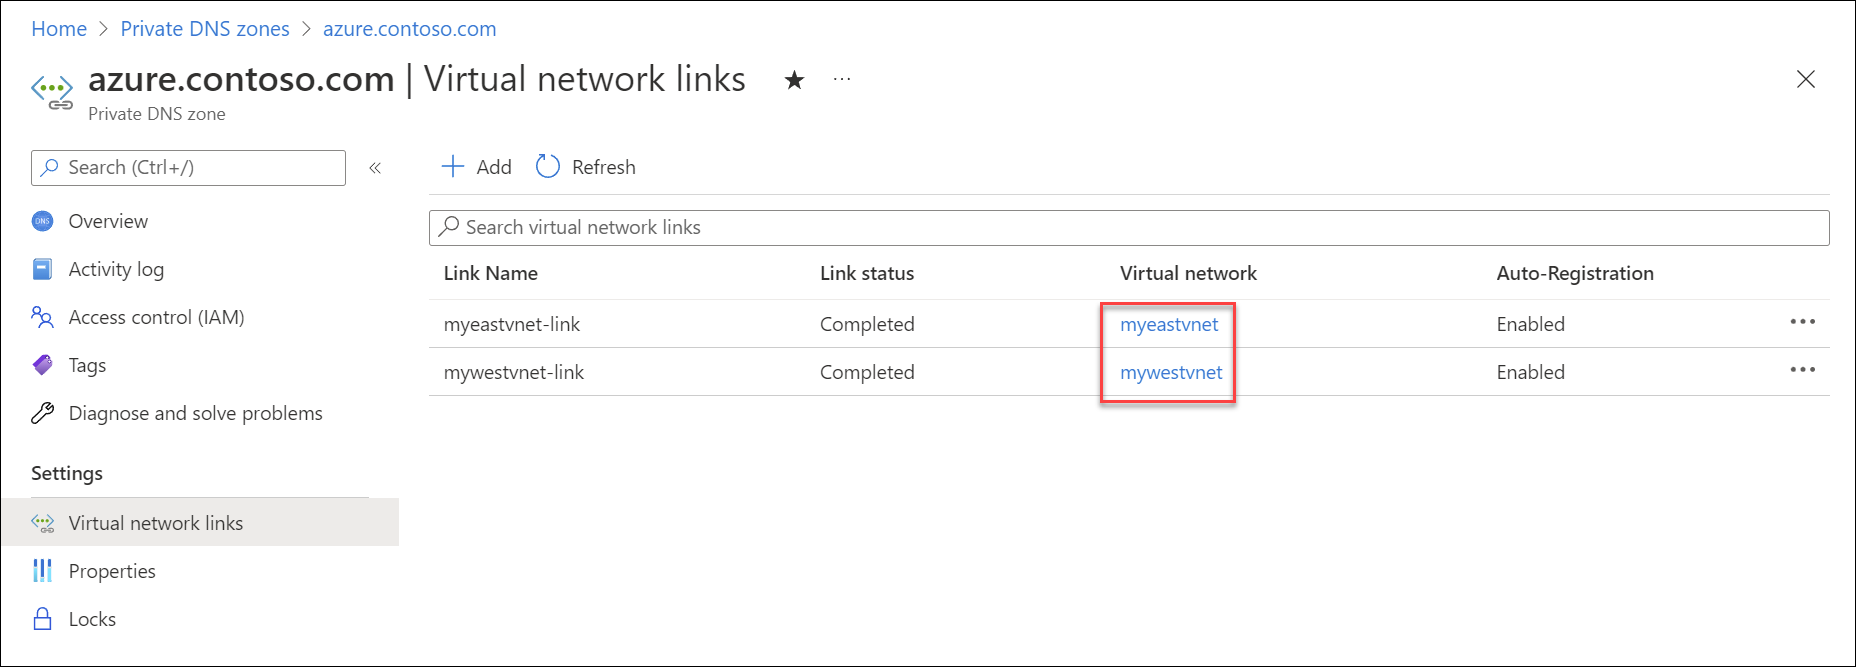
Task: Click the Refresh icon in the toolbar
Action: coord(547,166)
